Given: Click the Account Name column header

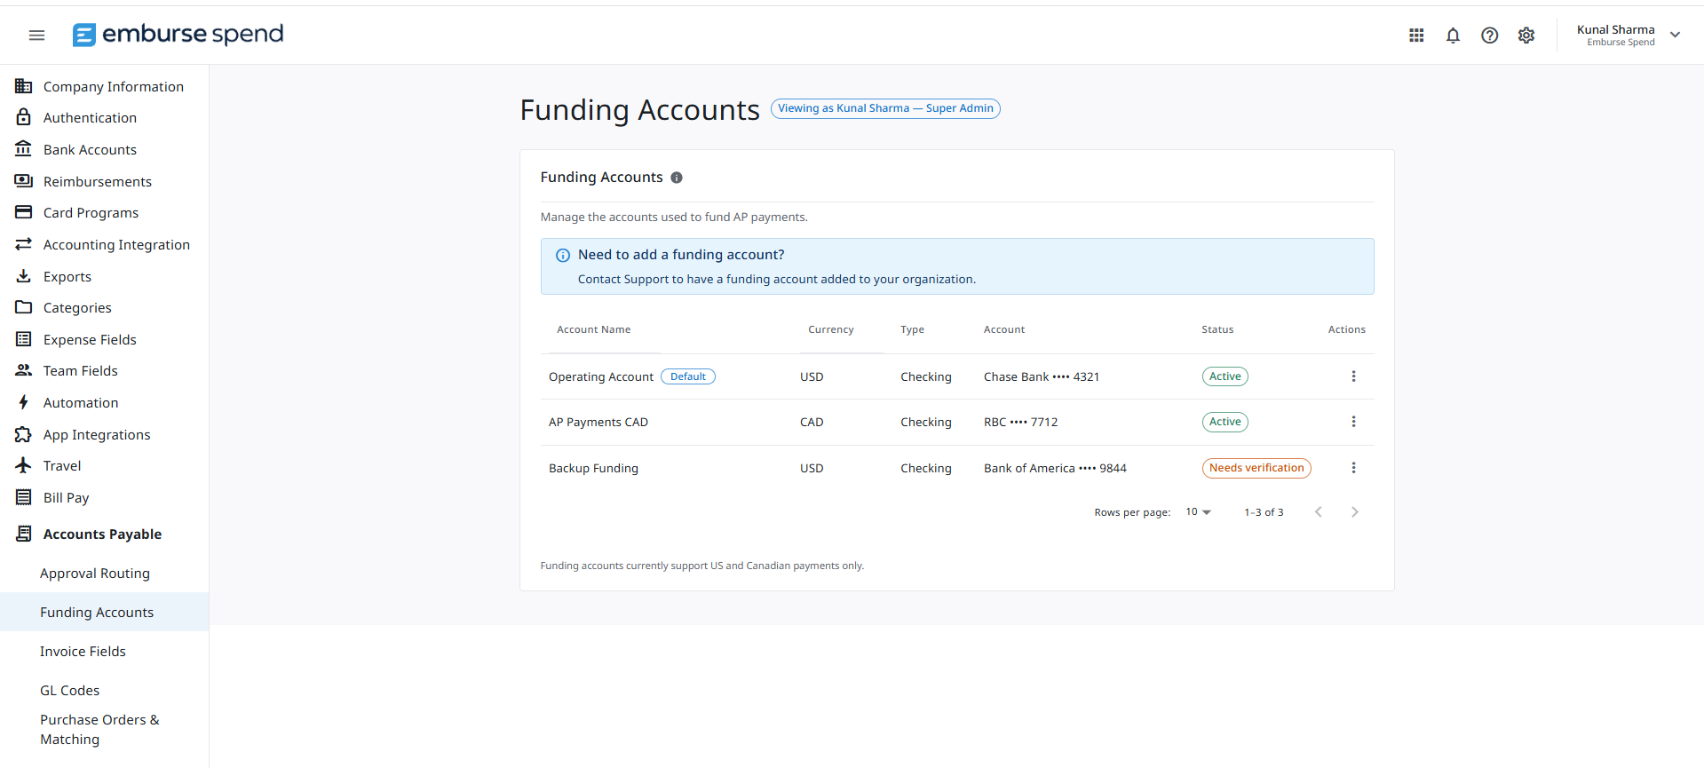Looking at the screenshot, I should 594,329.
